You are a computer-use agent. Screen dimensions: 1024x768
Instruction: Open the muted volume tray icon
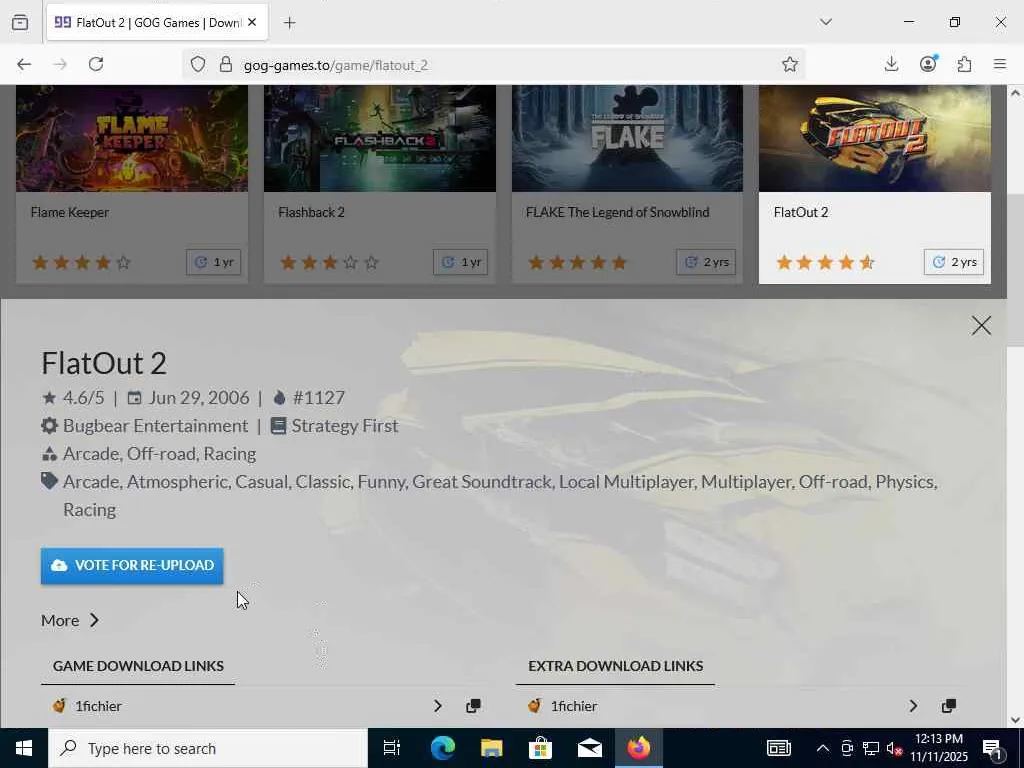(x=895, y=748)
